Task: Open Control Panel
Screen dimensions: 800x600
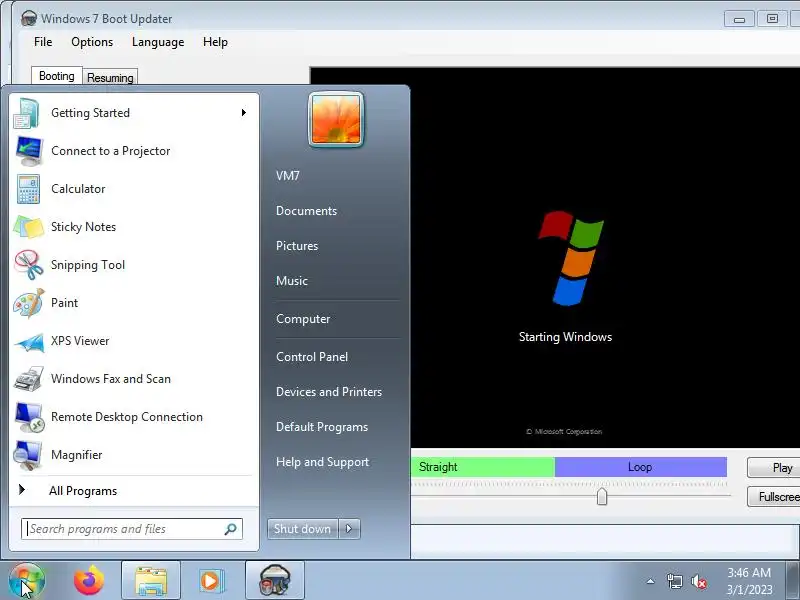Action: coord(312,357)
